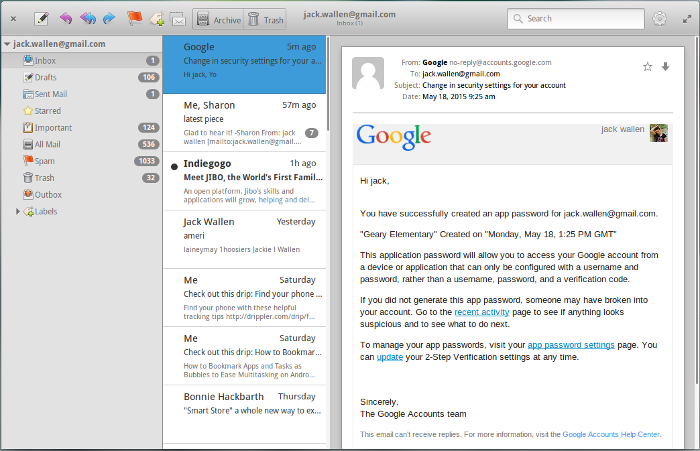The width and height of the screenshot is (700, 451).
Task: Click the 536 badge beside All Mail
Action: click(x=149, y=144)
